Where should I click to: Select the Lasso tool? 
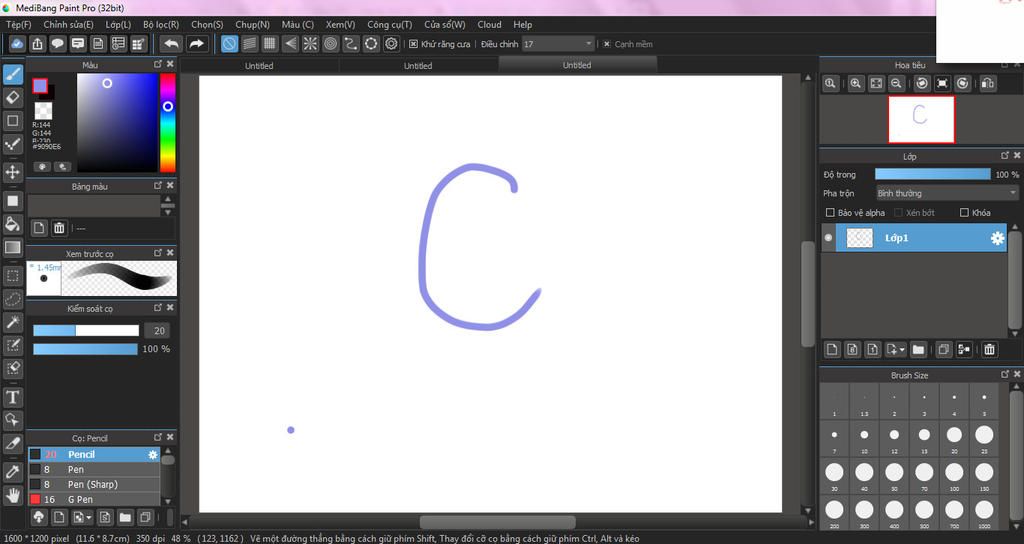click(x=12, y=299)
